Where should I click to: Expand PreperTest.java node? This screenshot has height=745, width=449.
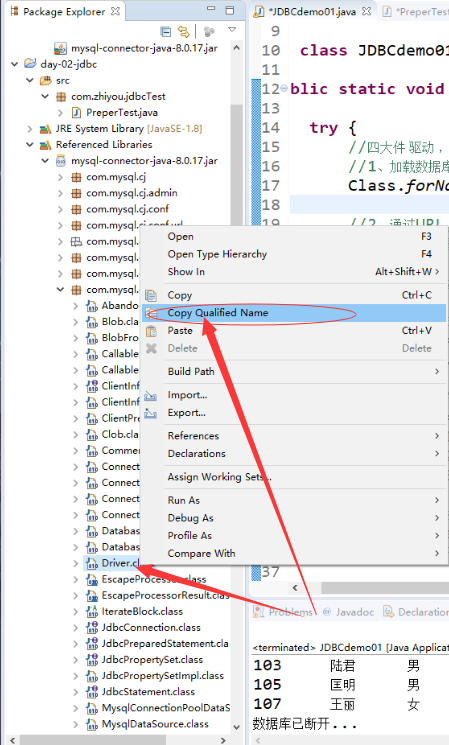pos(60,113)
